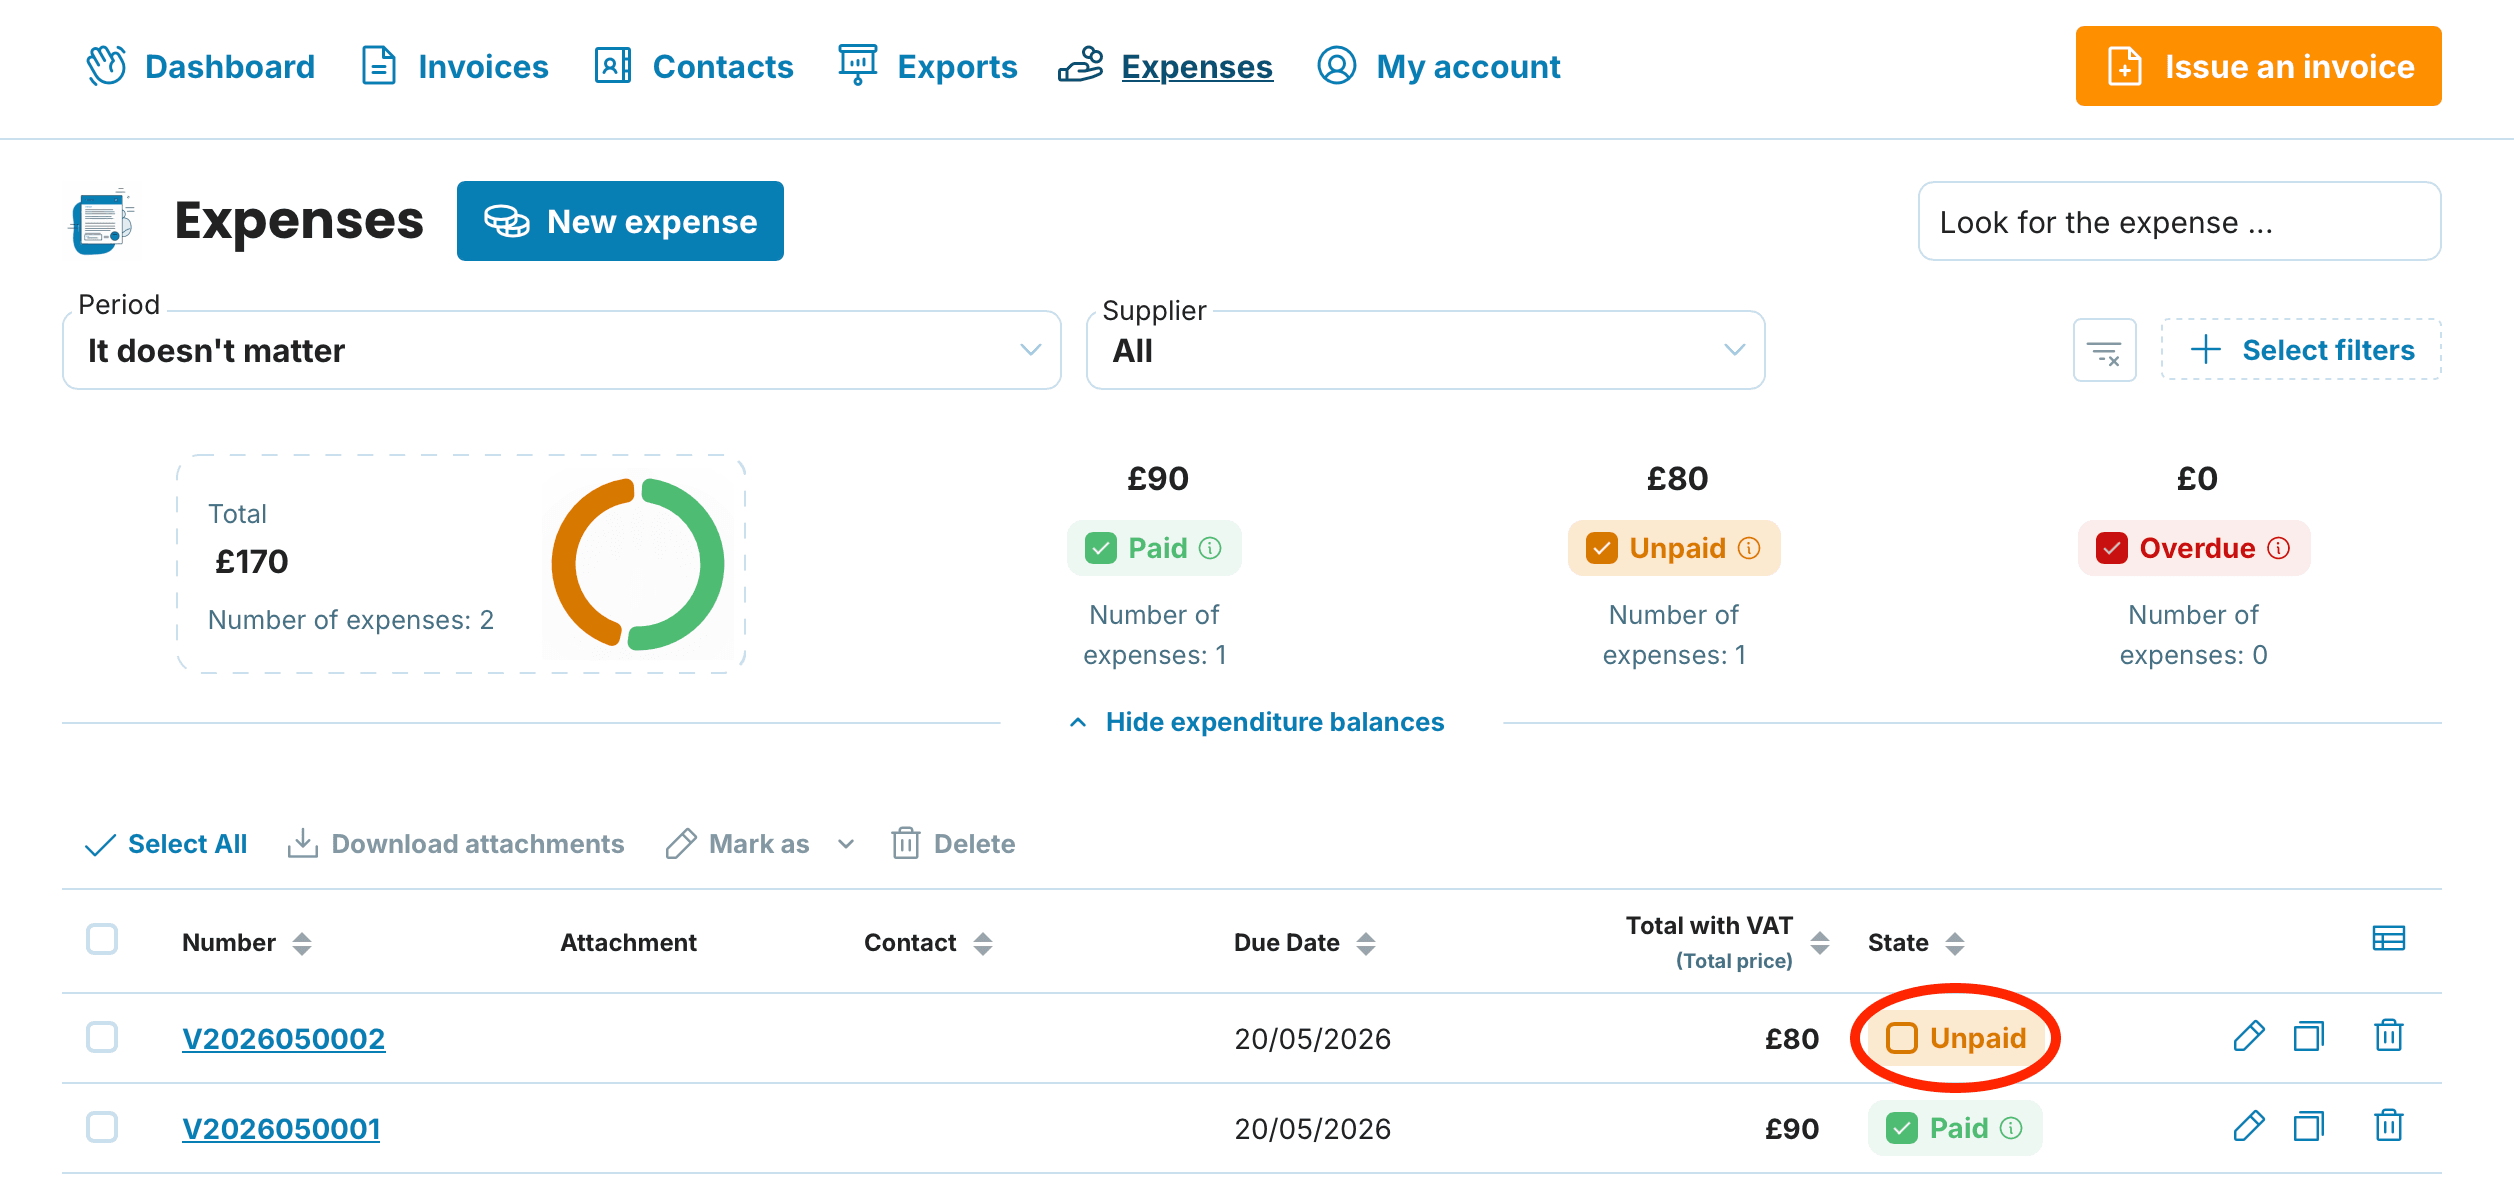Screen dimensions: 2514x1204
Task: Open the Supplier dropdown
Action: coord(1425,350)
